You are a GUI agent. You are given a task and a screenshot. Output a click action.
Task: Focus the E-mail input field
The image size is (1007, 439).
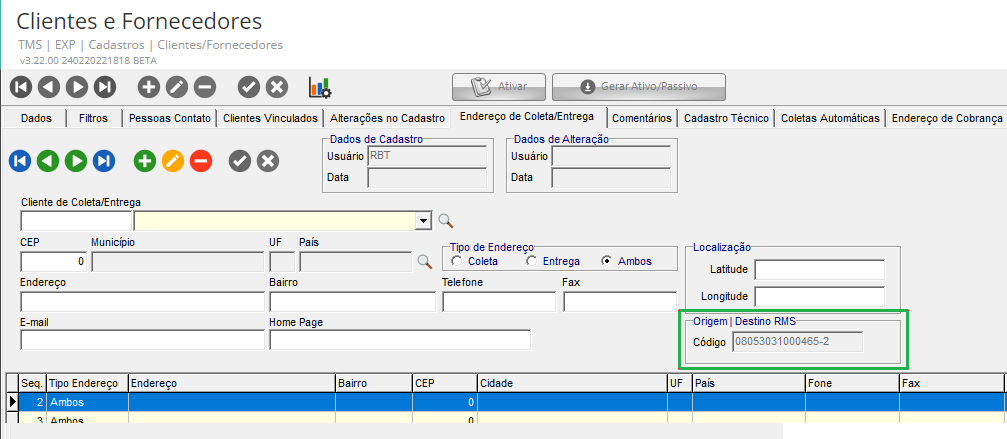click(143, 340)
